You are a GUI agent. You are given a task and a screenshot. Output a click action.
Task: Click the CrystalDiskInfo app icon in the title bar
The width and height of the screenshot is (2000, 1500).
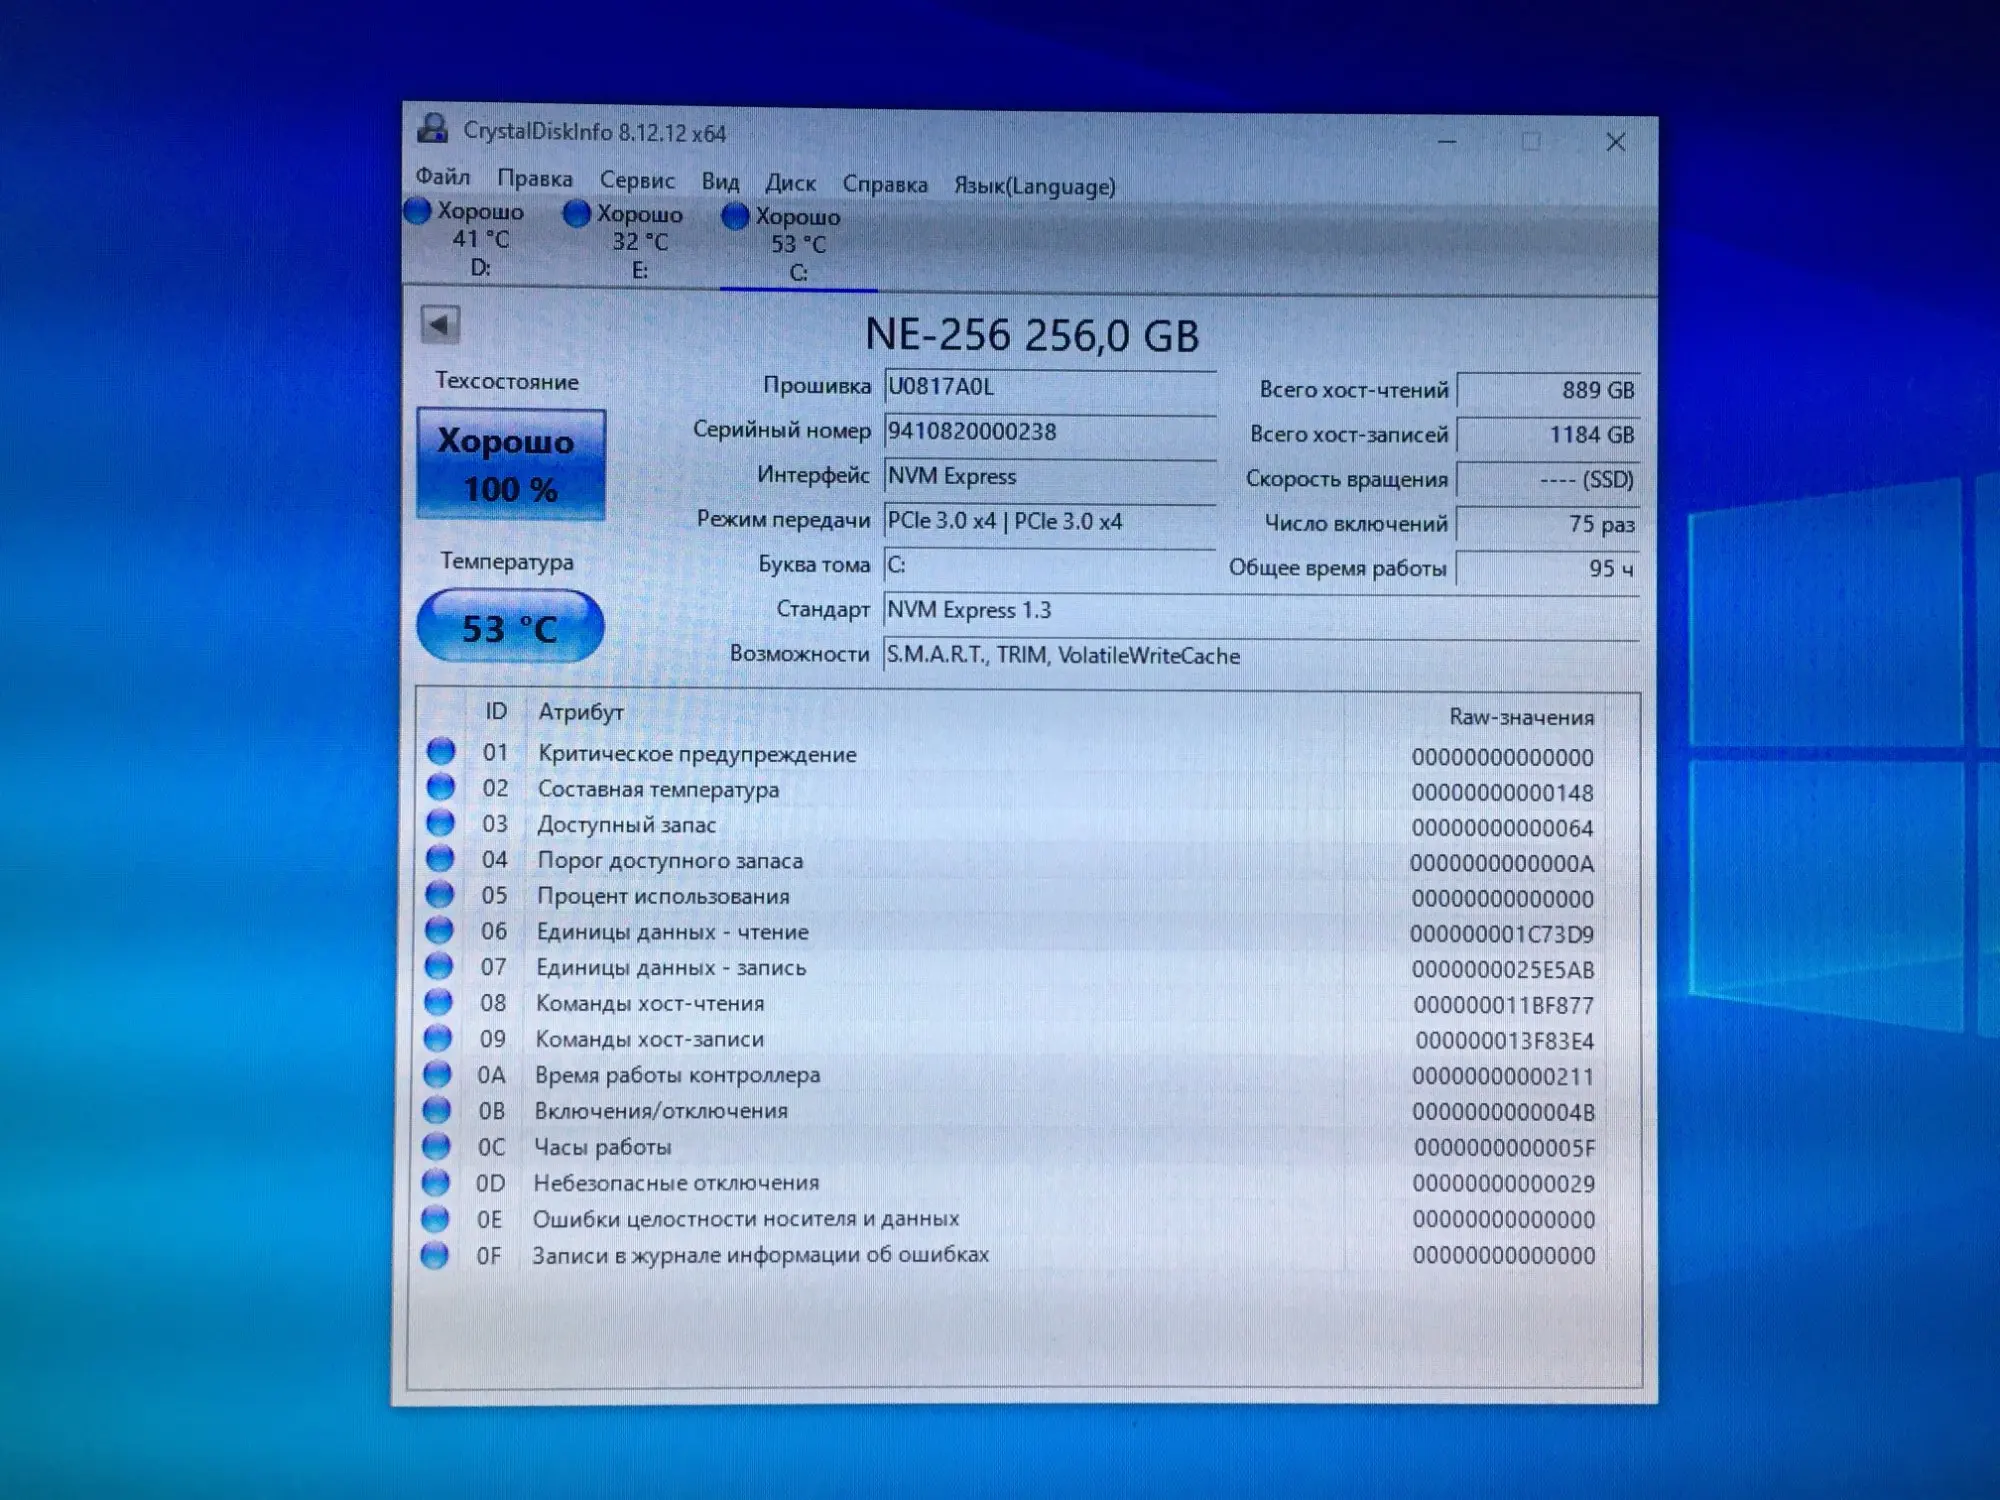click(x=433, y=129)
